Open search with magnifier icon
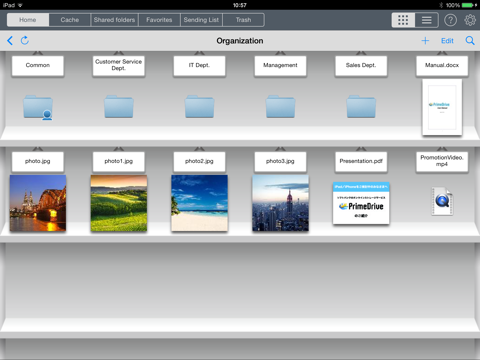This screenshot has height=360, width=480. [x=470, y=41]
